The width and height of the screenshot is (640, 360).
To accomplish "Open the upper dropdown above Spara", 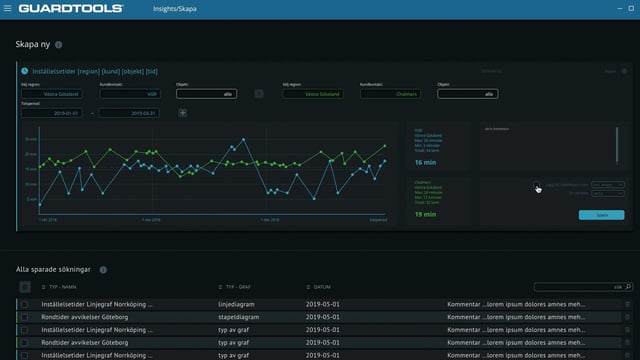I will coord(608,185).
